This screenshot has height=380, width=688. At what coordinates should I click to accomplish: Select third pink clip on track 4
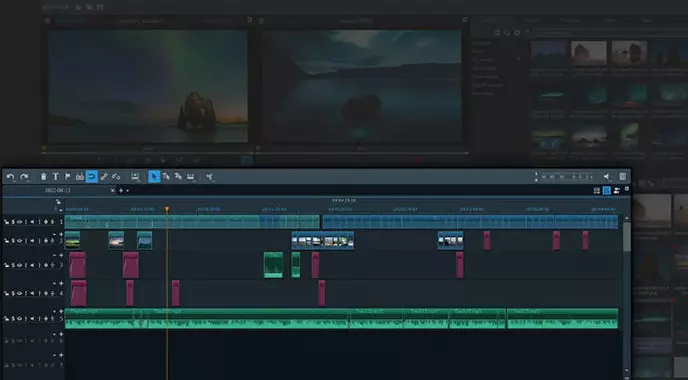coord(176,293)
